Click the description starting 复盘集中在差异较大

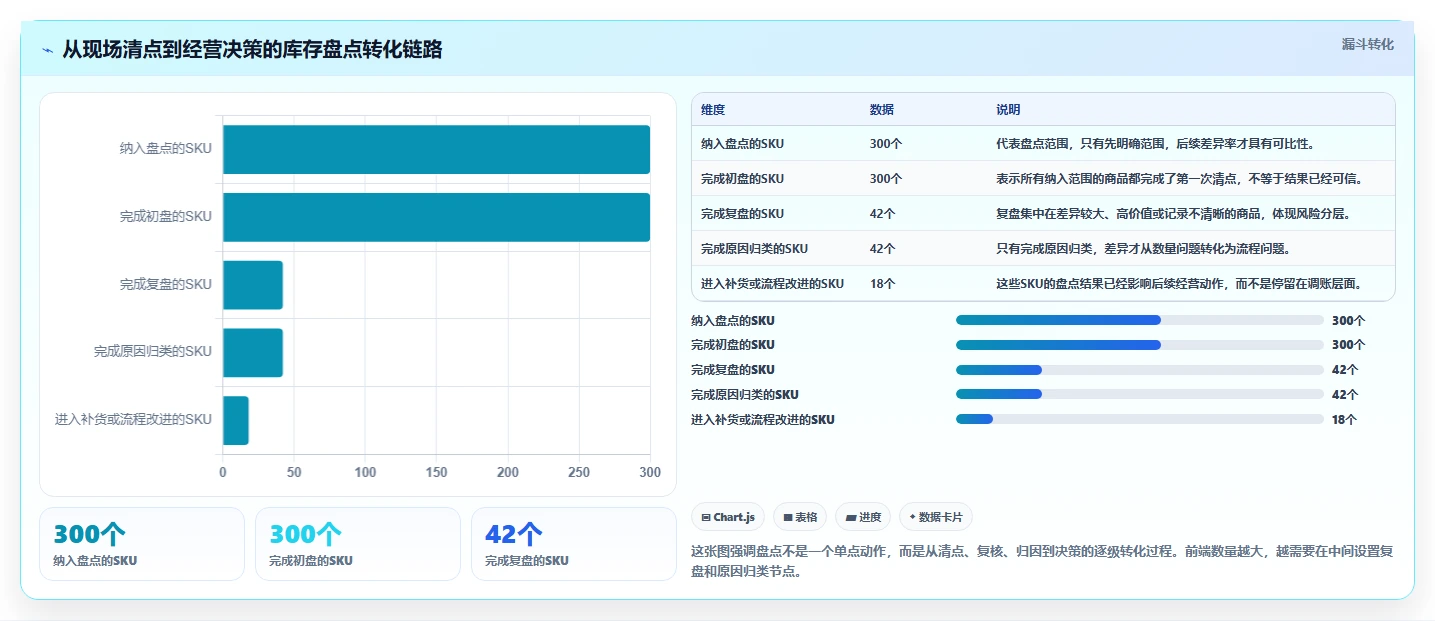point(1173,214)
